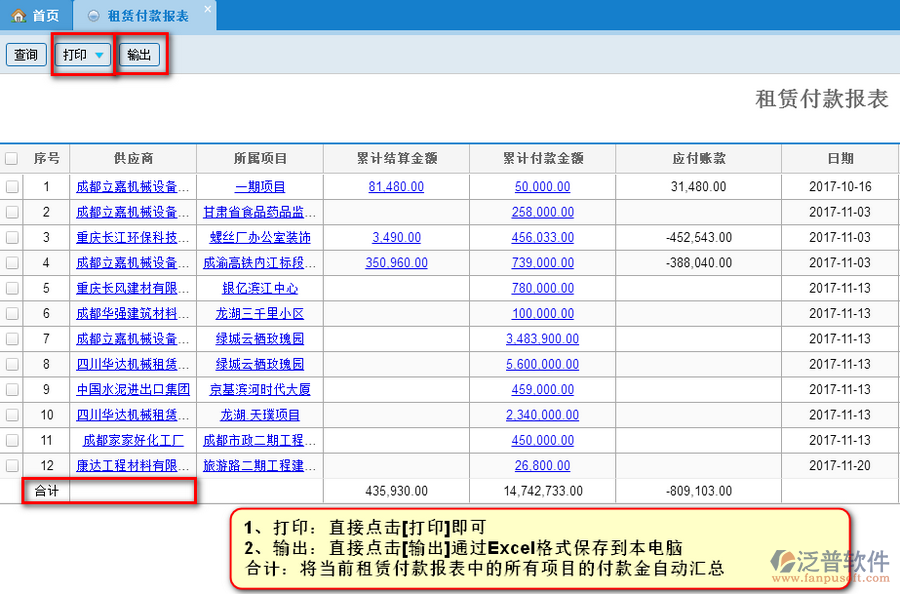Close the 租赁付款报表 tab
The width and height of the screenshot is (900, 594).
click(x=207, y=10)
